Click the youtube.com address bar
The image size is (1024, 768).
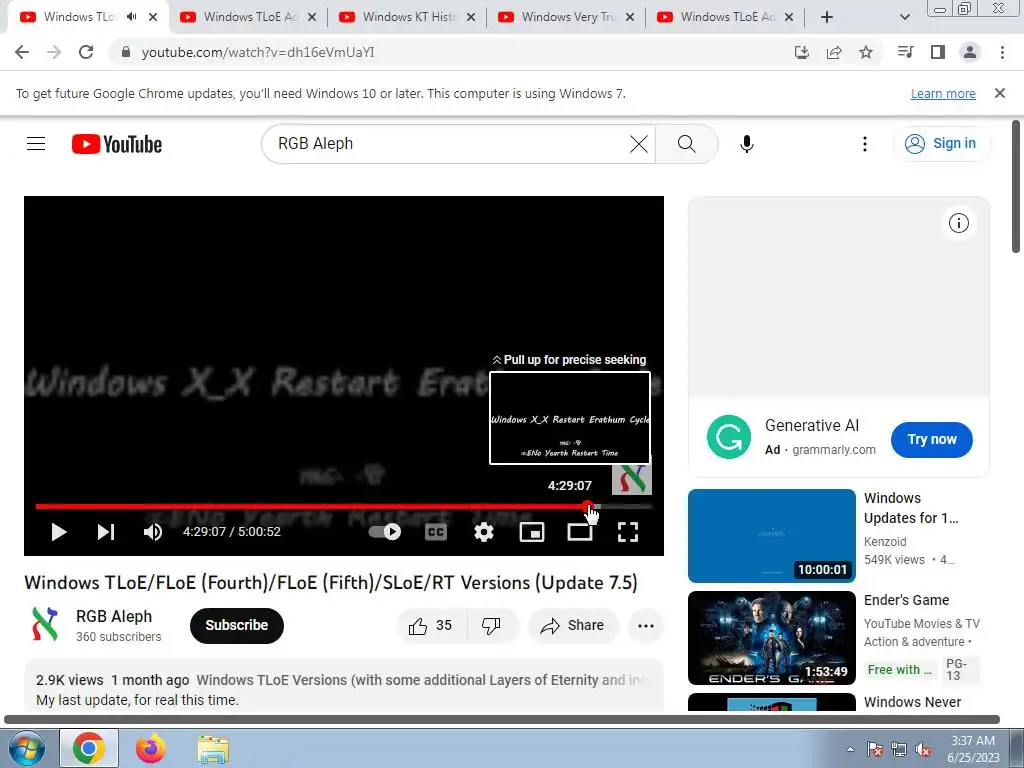(451, 52)
